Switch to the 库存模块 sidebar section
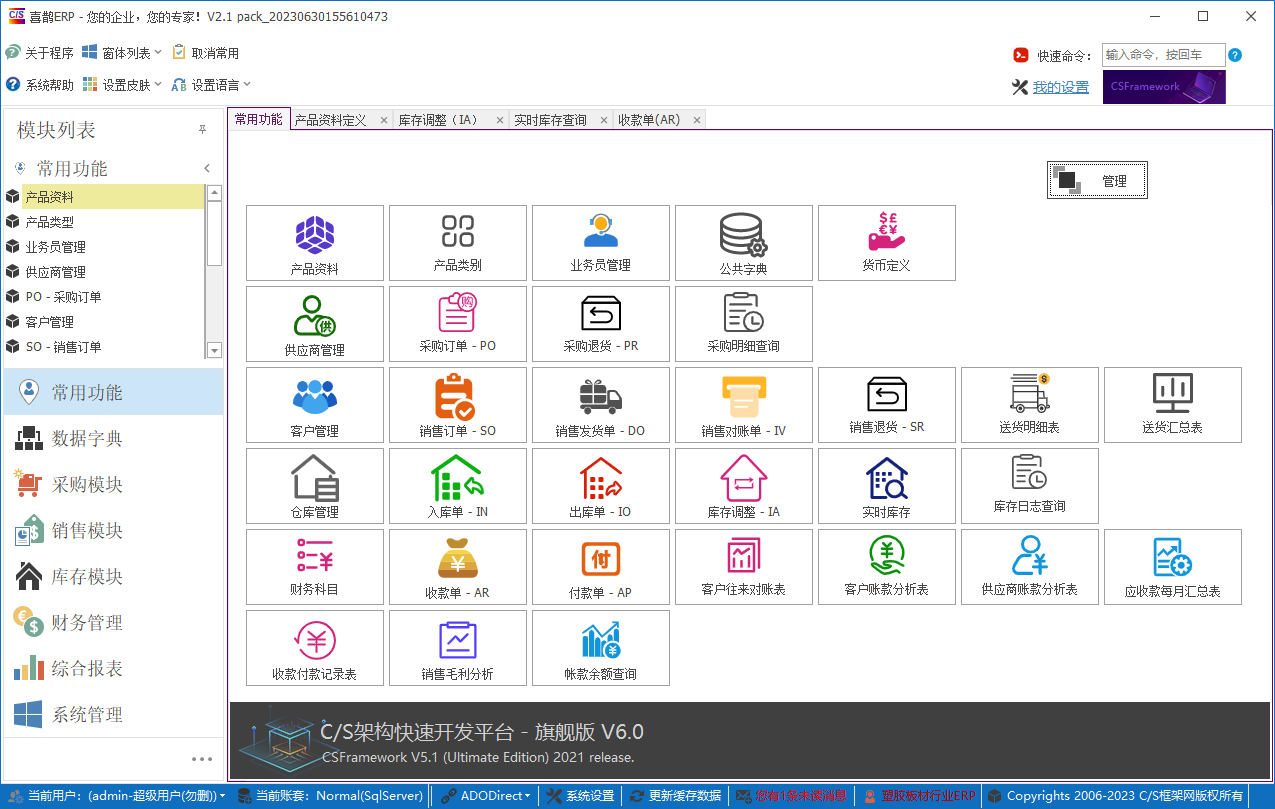Image resolution: width=1275 pixels, height=809 pixels. pyautogui.click(x=113, y=576)
